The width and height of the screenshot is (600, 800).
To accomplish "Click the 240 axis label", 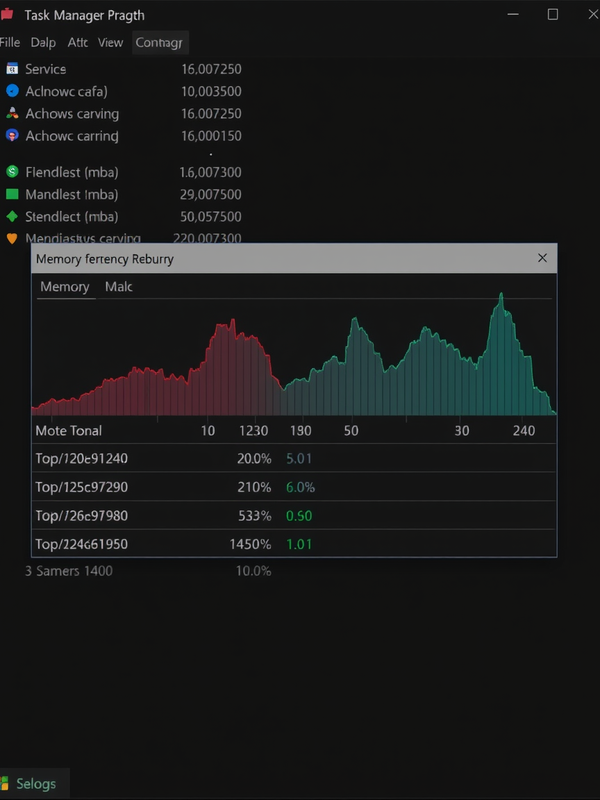I will pos(524,431).
